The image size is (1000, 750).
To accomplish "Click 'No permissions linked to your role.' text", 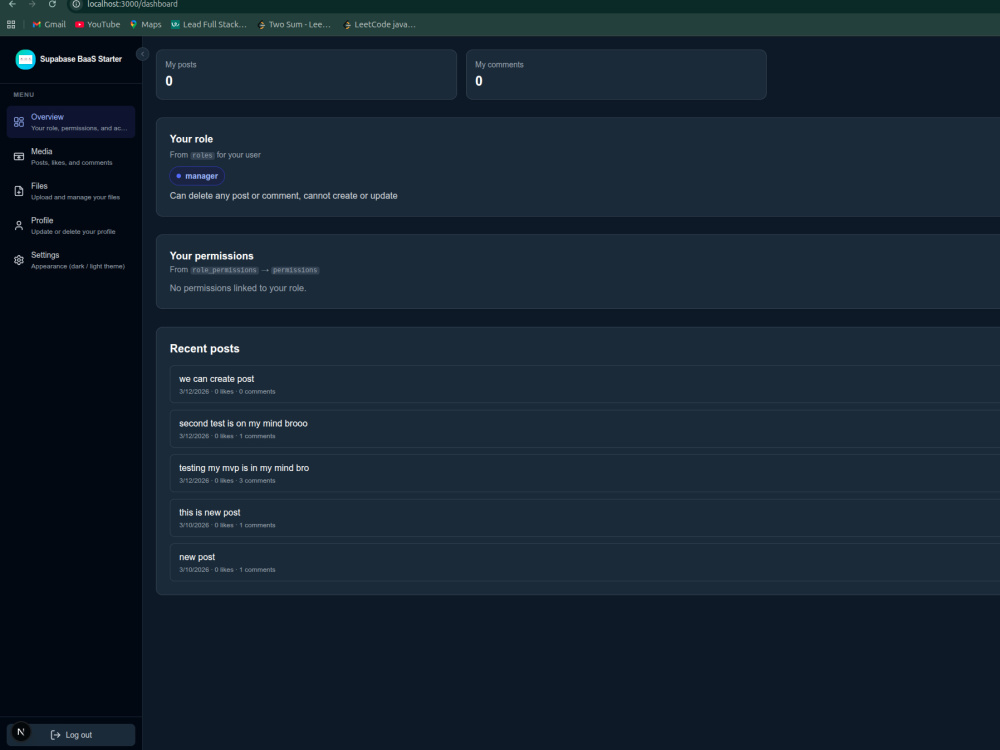I will click(238, 288).
